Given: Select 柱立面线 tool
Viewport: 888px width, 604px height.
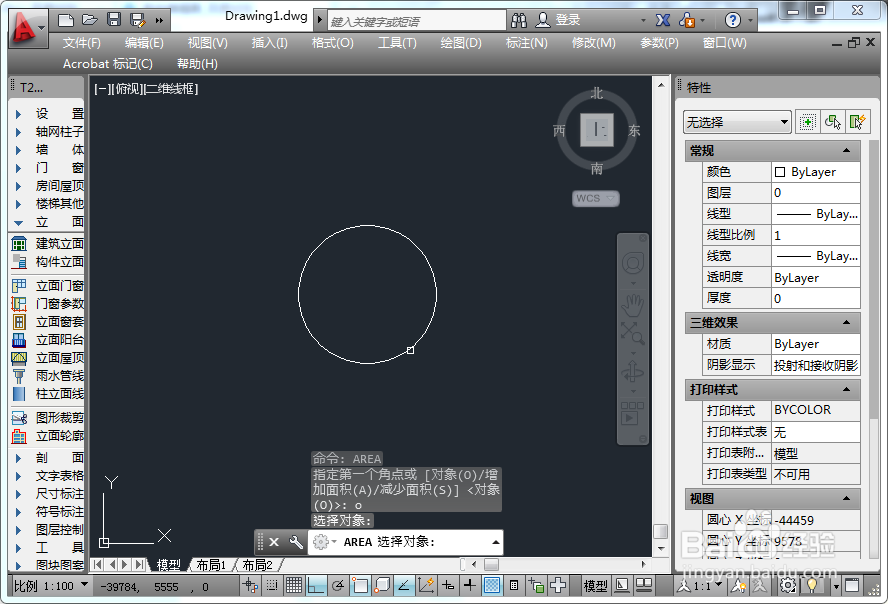Looking at the screenshot, I should pos(47,393).
